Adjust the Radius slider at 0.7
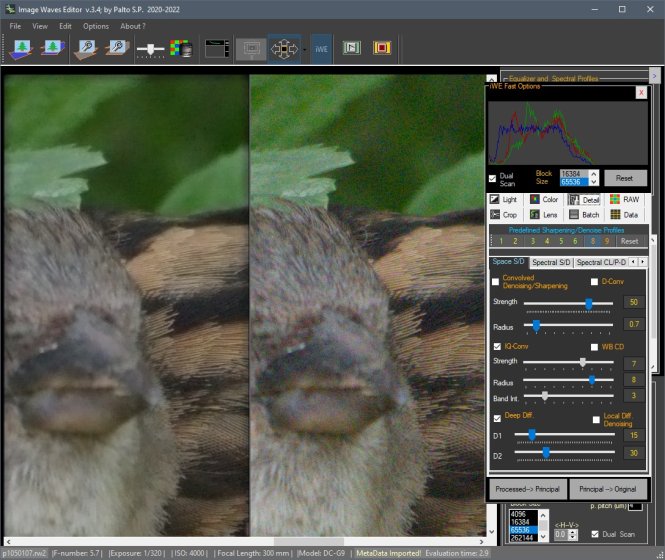The height and width of the screenshot is (560, 665). pyautogui.click(x=536, y=325)
